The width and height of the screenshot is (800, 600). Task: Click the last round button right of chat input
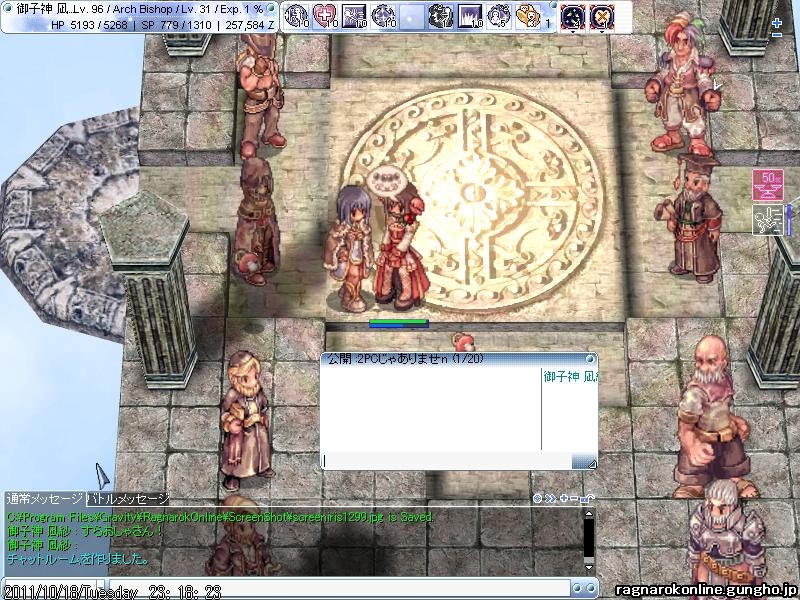point(590,588)
